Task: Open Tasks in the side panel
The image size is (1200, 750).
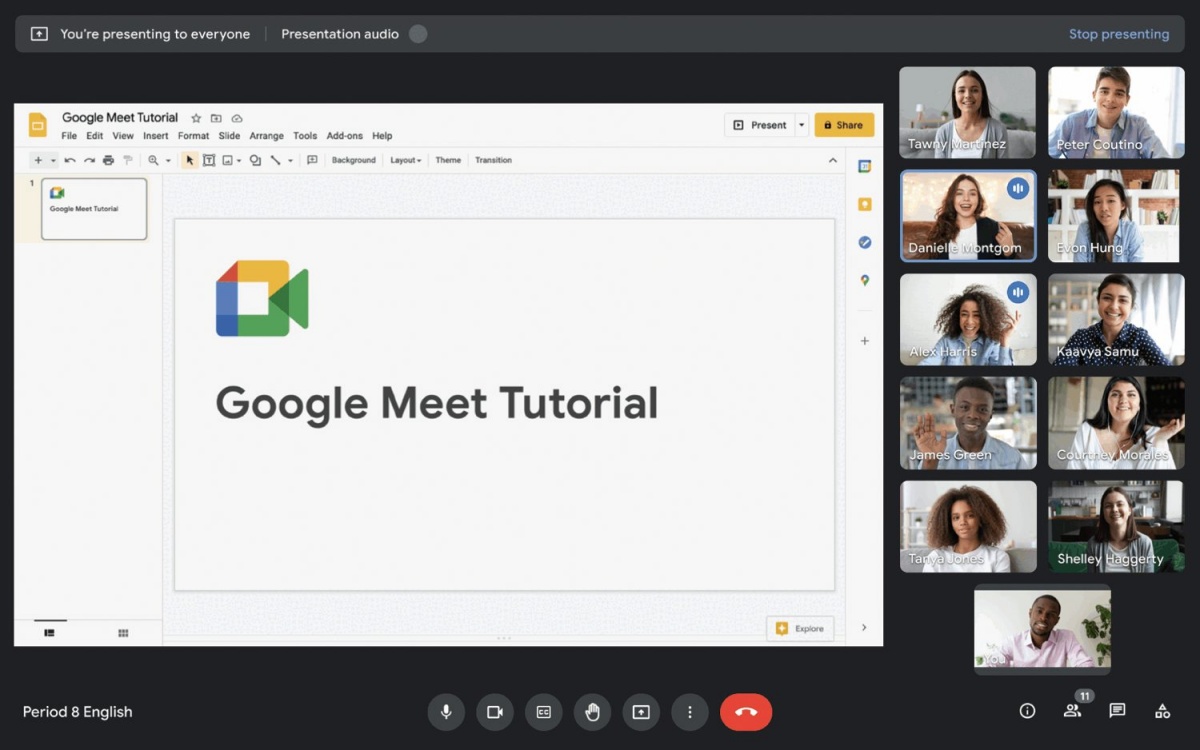Action: [865, 242]
